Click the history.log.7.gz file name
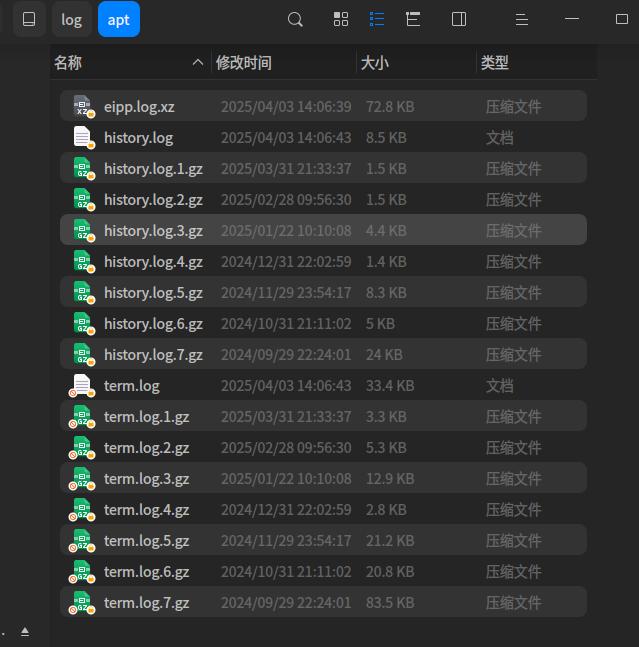 [x=153, y=355]
